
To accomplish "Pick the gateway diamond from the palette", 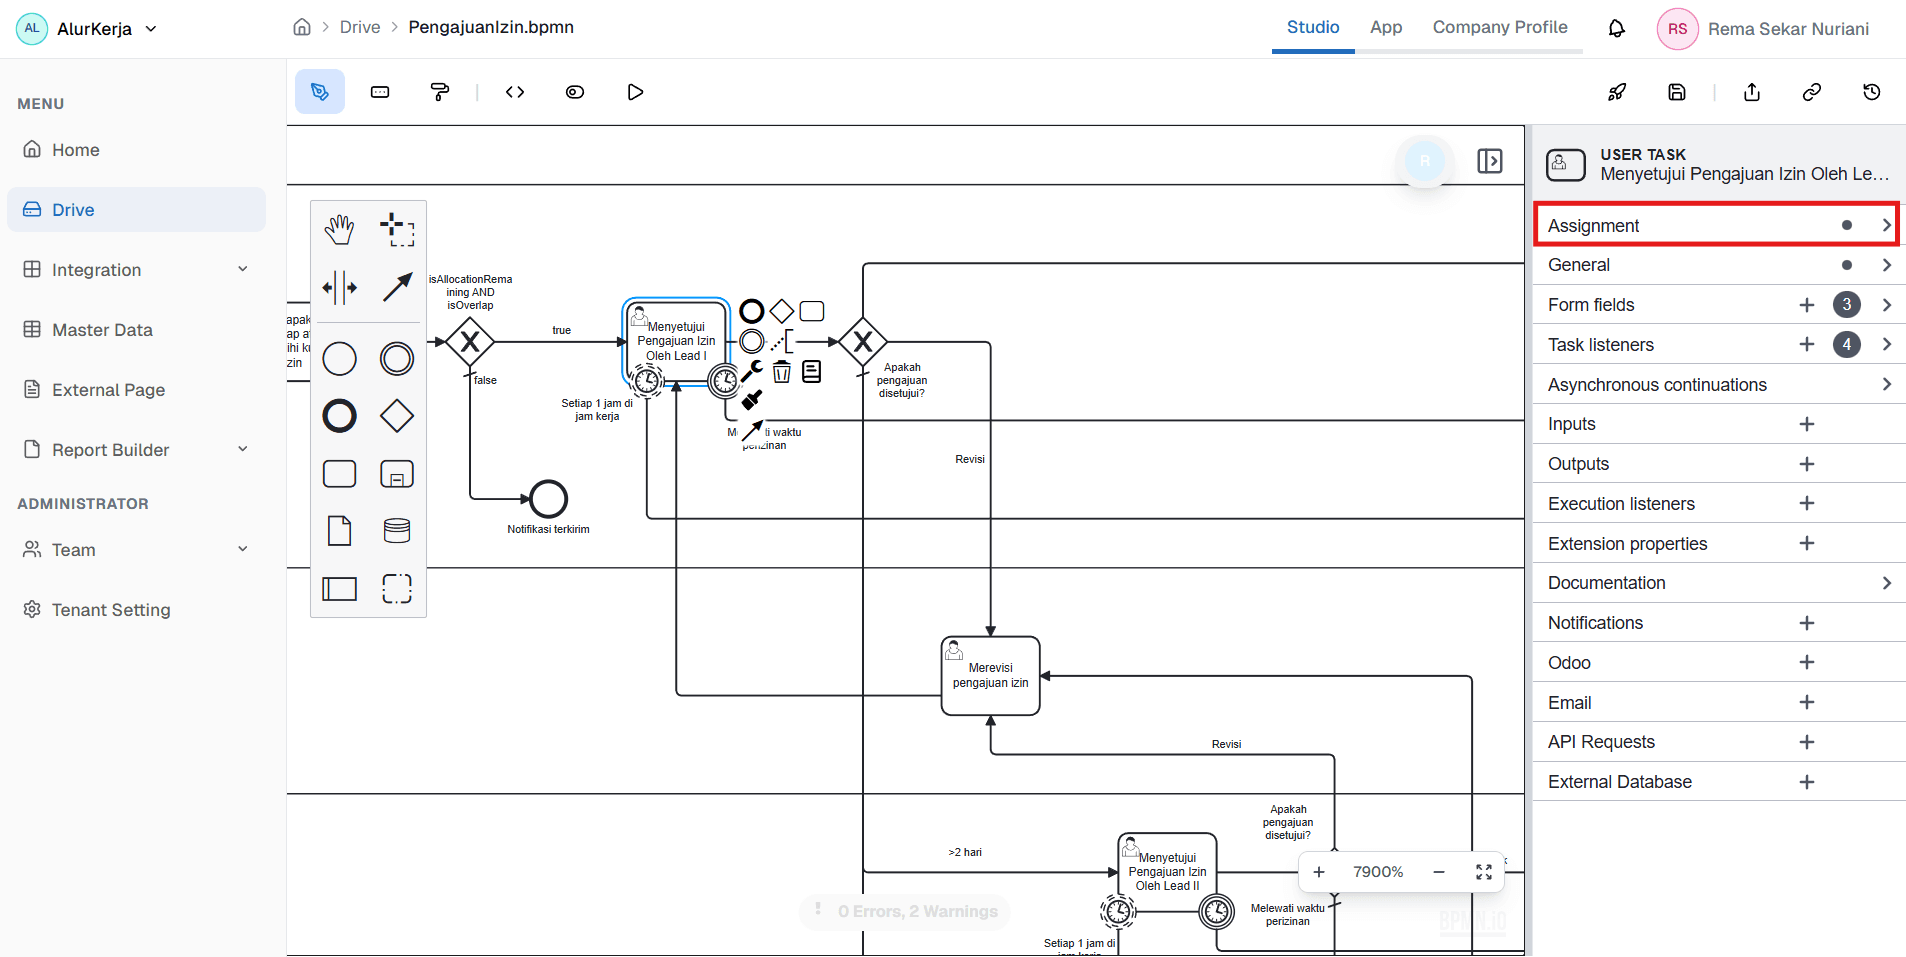I will coord(397,416).
